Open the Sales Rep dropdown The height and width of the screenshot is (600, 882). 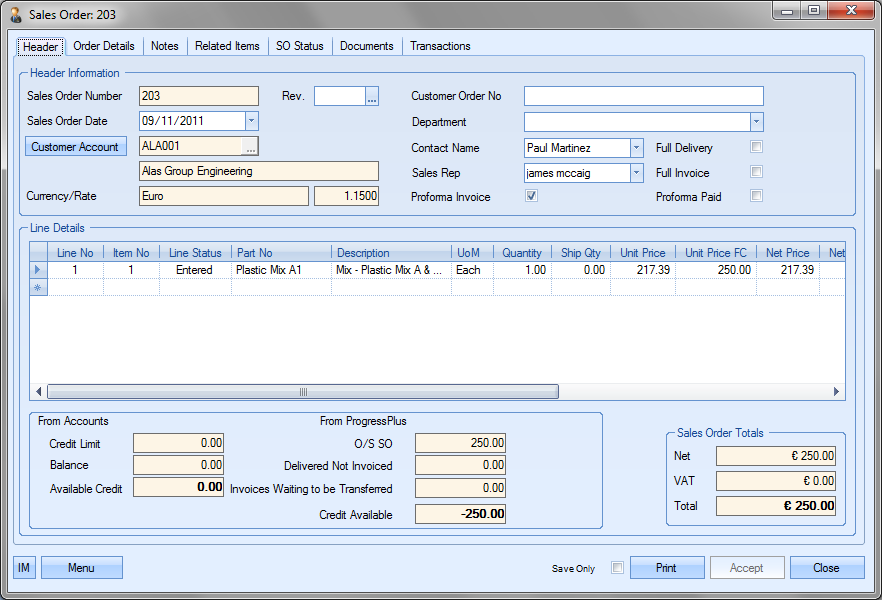tap(637, 173)
